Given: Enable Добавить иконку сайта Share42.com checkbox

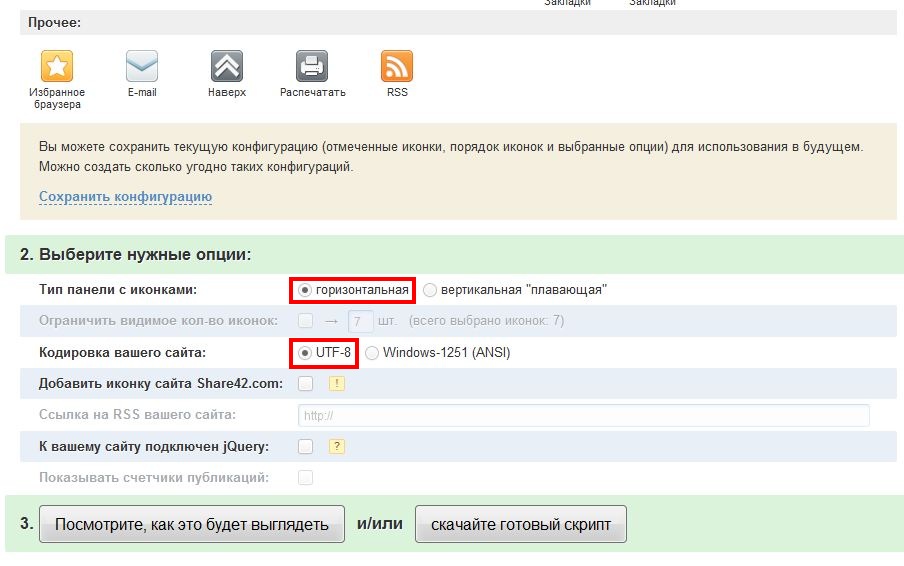Looking at the screenshot, I should (306, 383).
